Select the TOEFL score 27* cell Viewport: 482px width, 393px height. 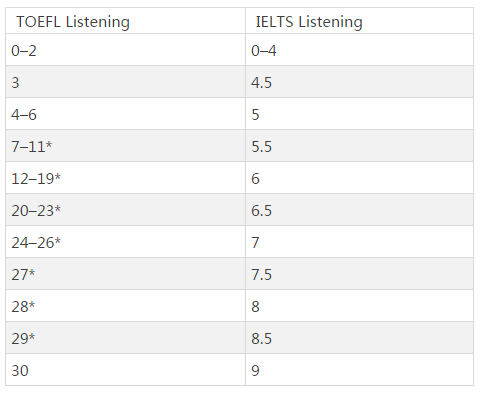[x=125, y=274]
